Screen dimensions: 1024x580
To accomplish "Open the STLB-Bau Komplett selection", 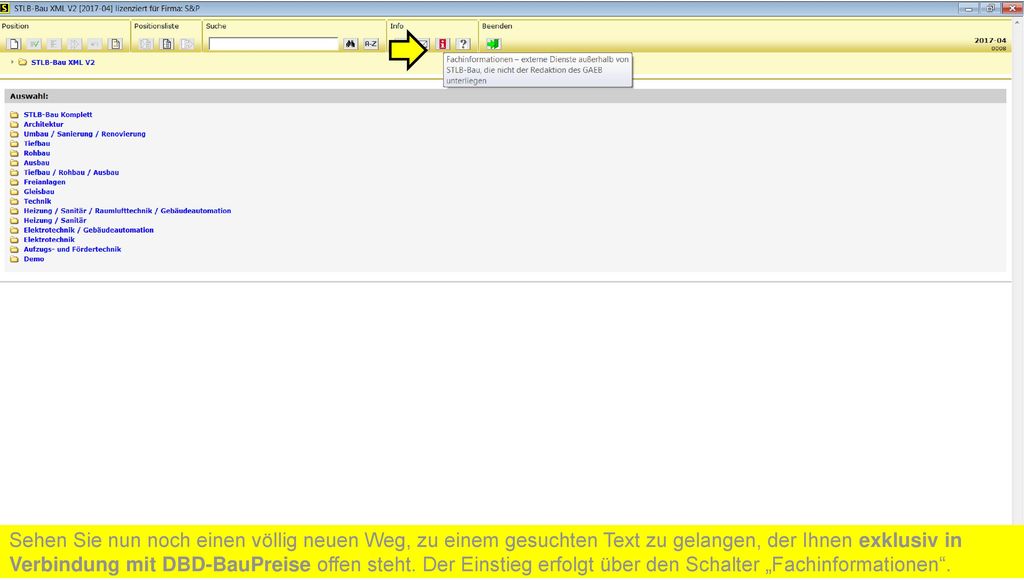I will 58,114.
